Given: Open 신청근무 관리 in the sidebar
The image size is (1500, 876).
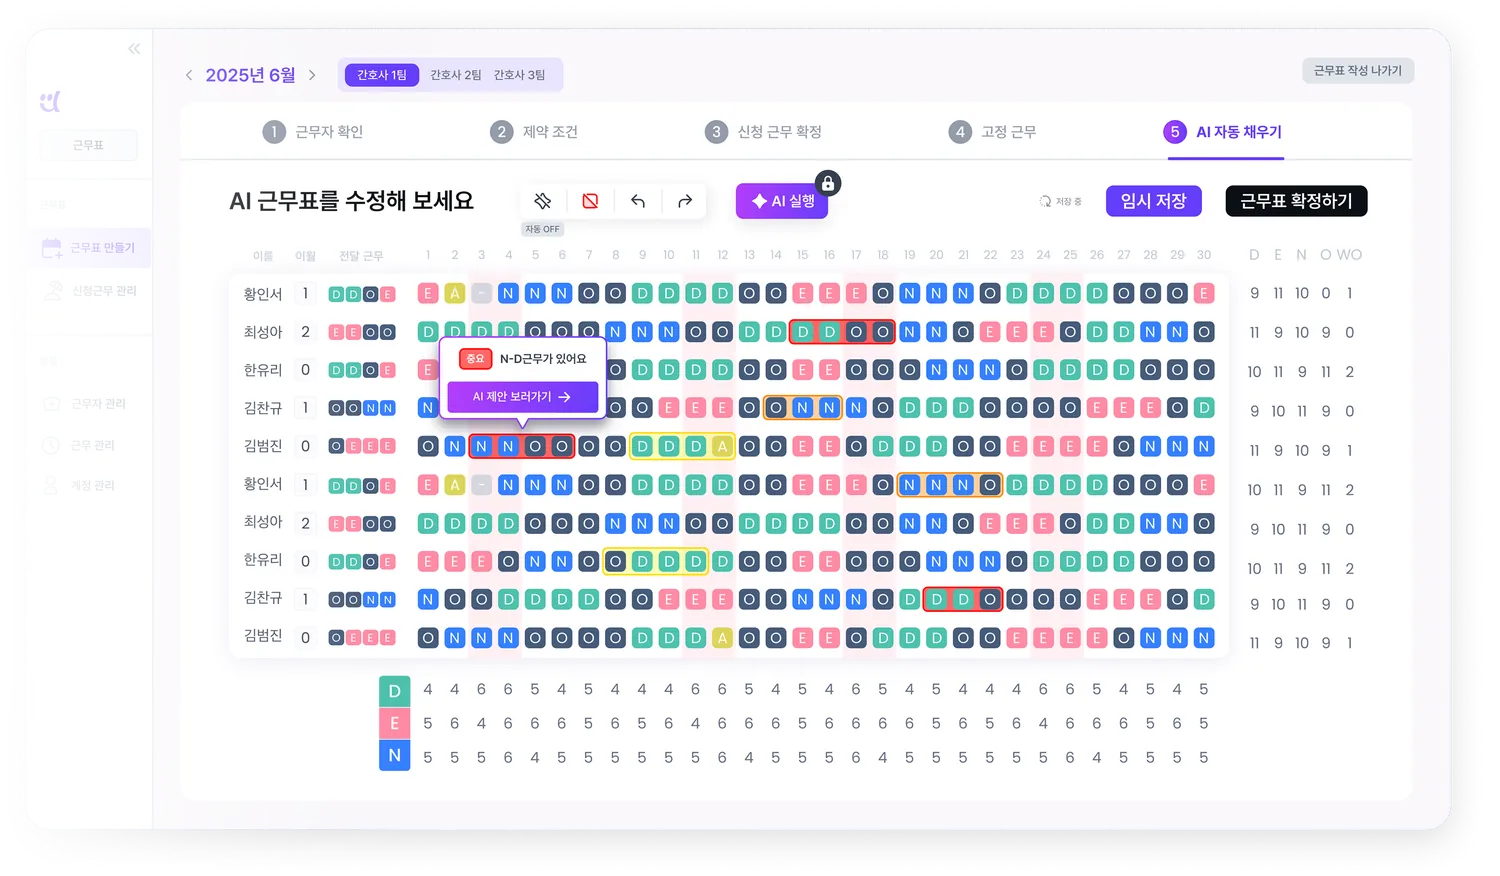Looking at the screenshot, I should pyautogui.click(x=90, y=291).
